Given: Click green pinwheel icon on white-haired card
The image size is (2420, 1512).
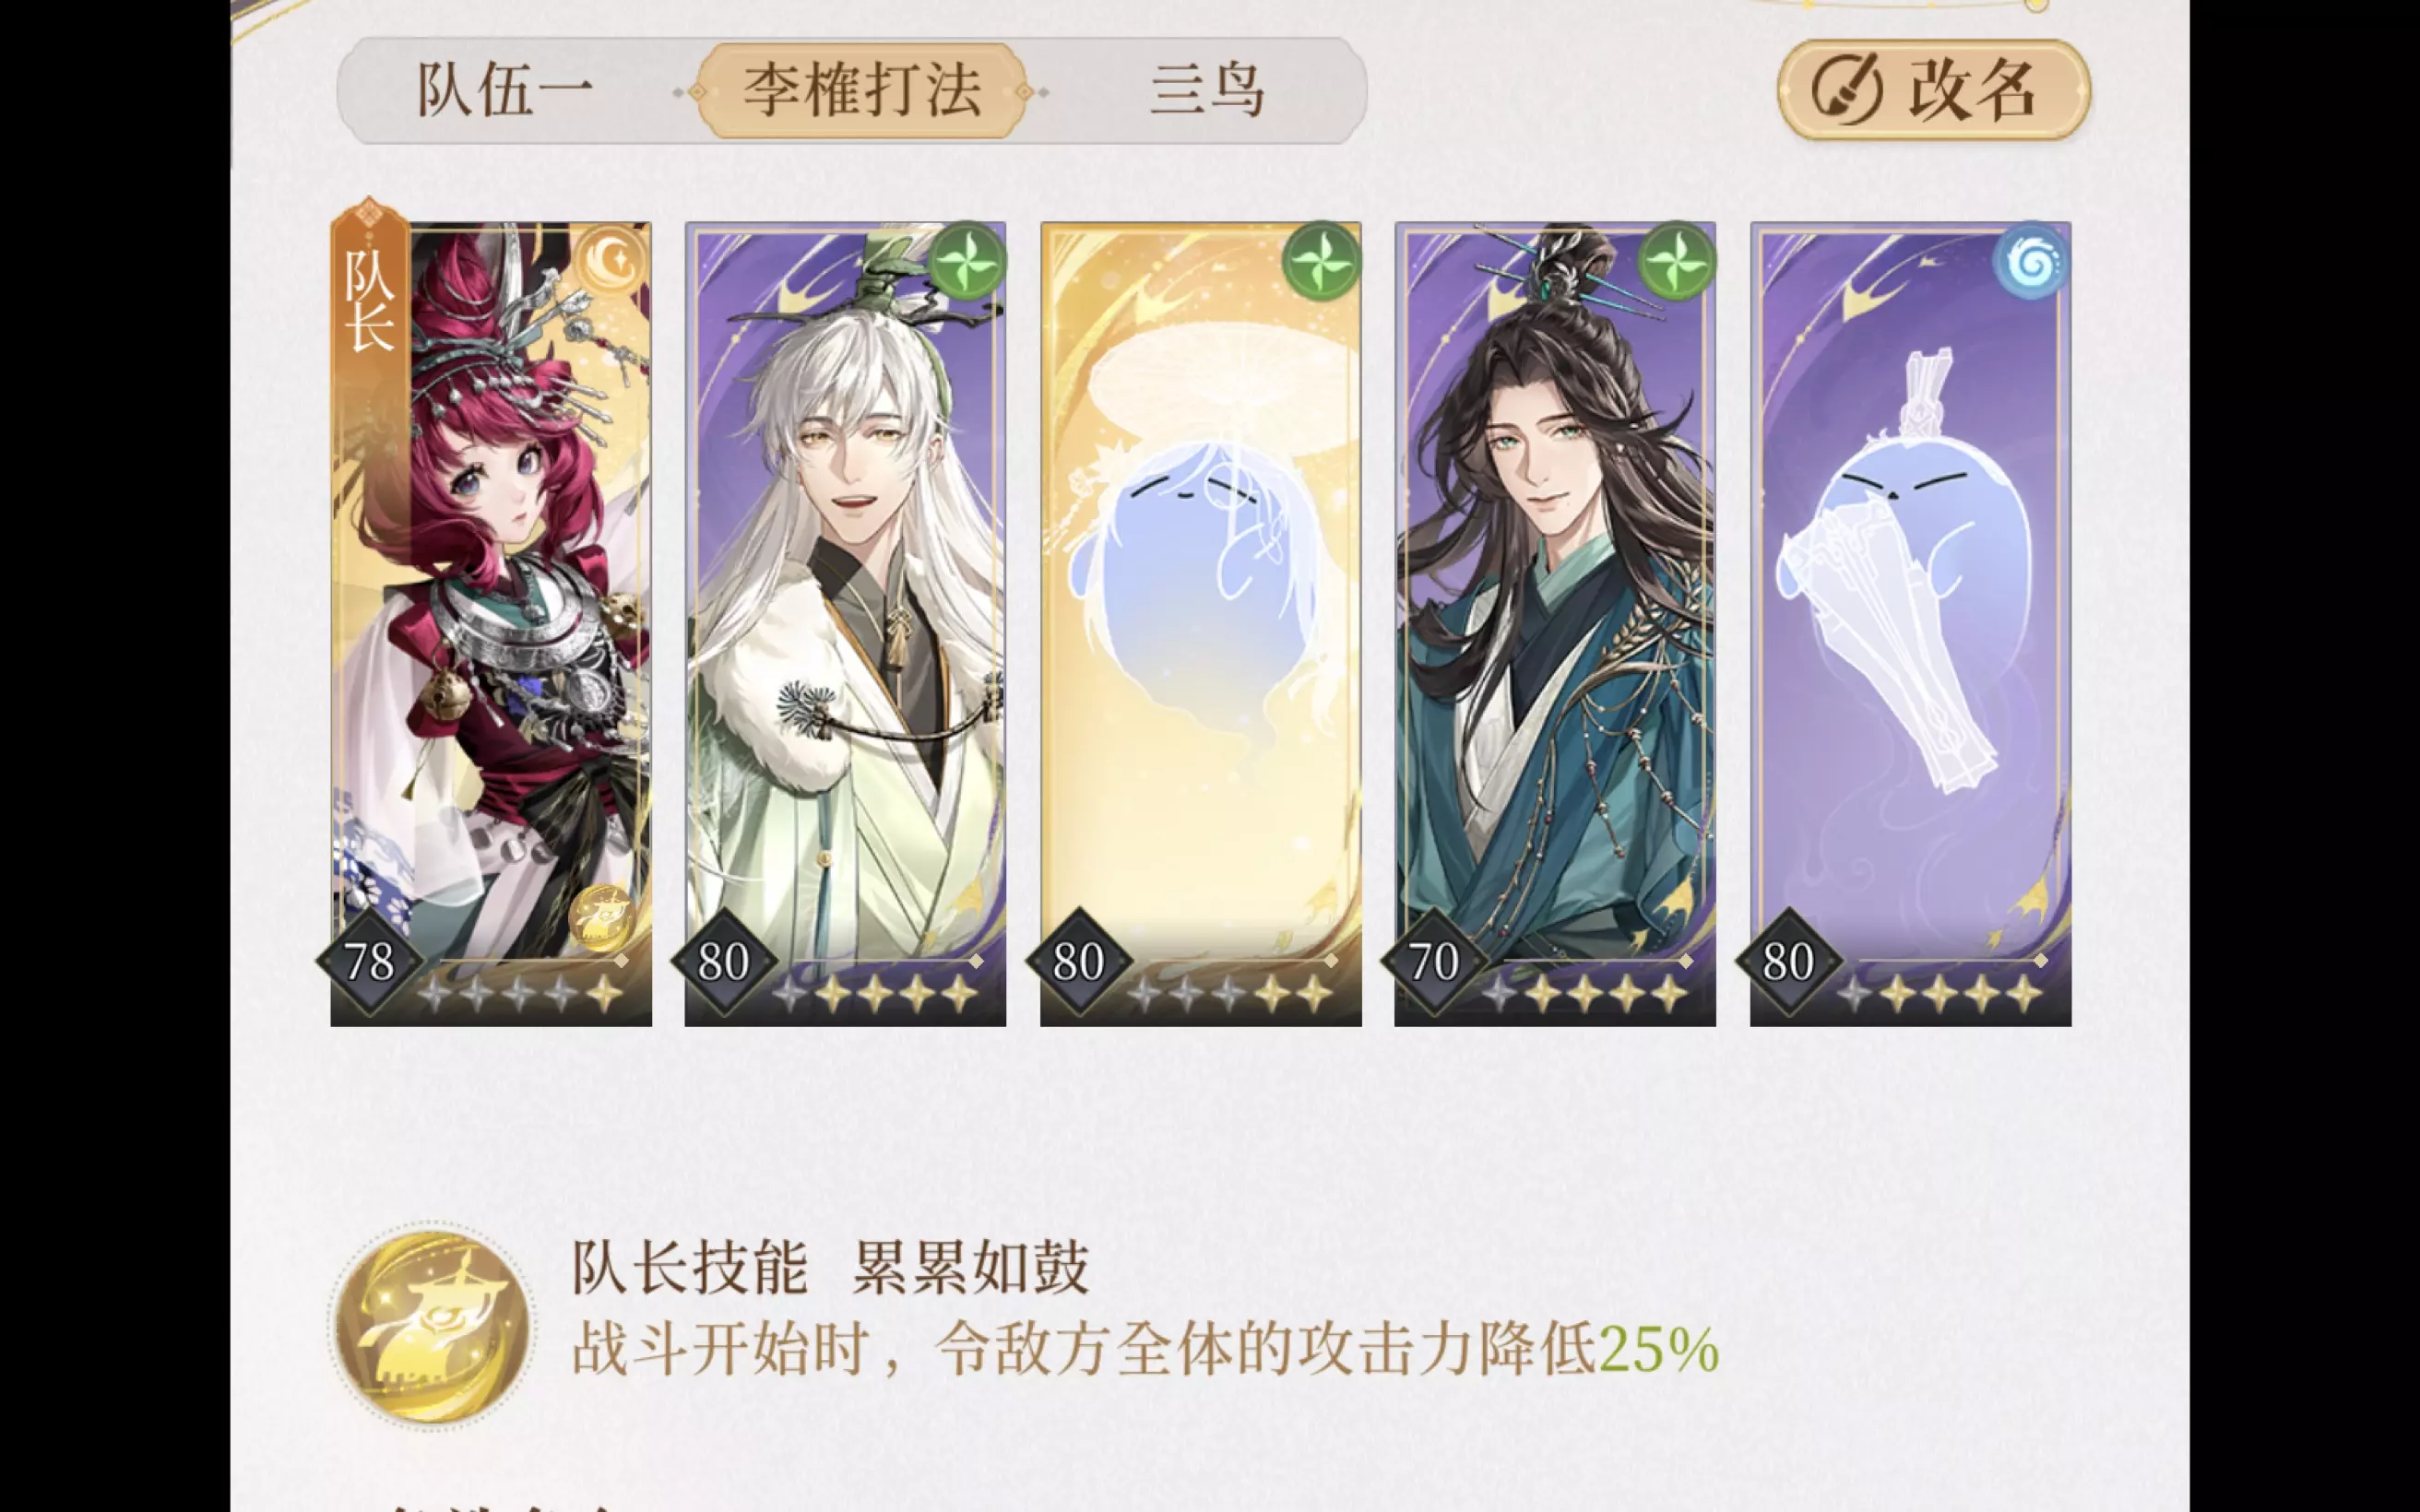Looking at the screenshot, I should [967, 262].
